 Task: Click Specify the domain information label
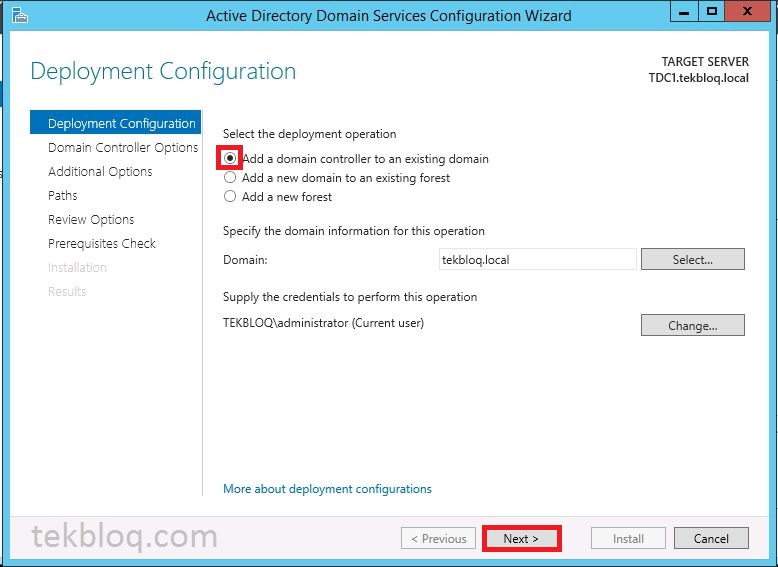(x=354, y=231)
